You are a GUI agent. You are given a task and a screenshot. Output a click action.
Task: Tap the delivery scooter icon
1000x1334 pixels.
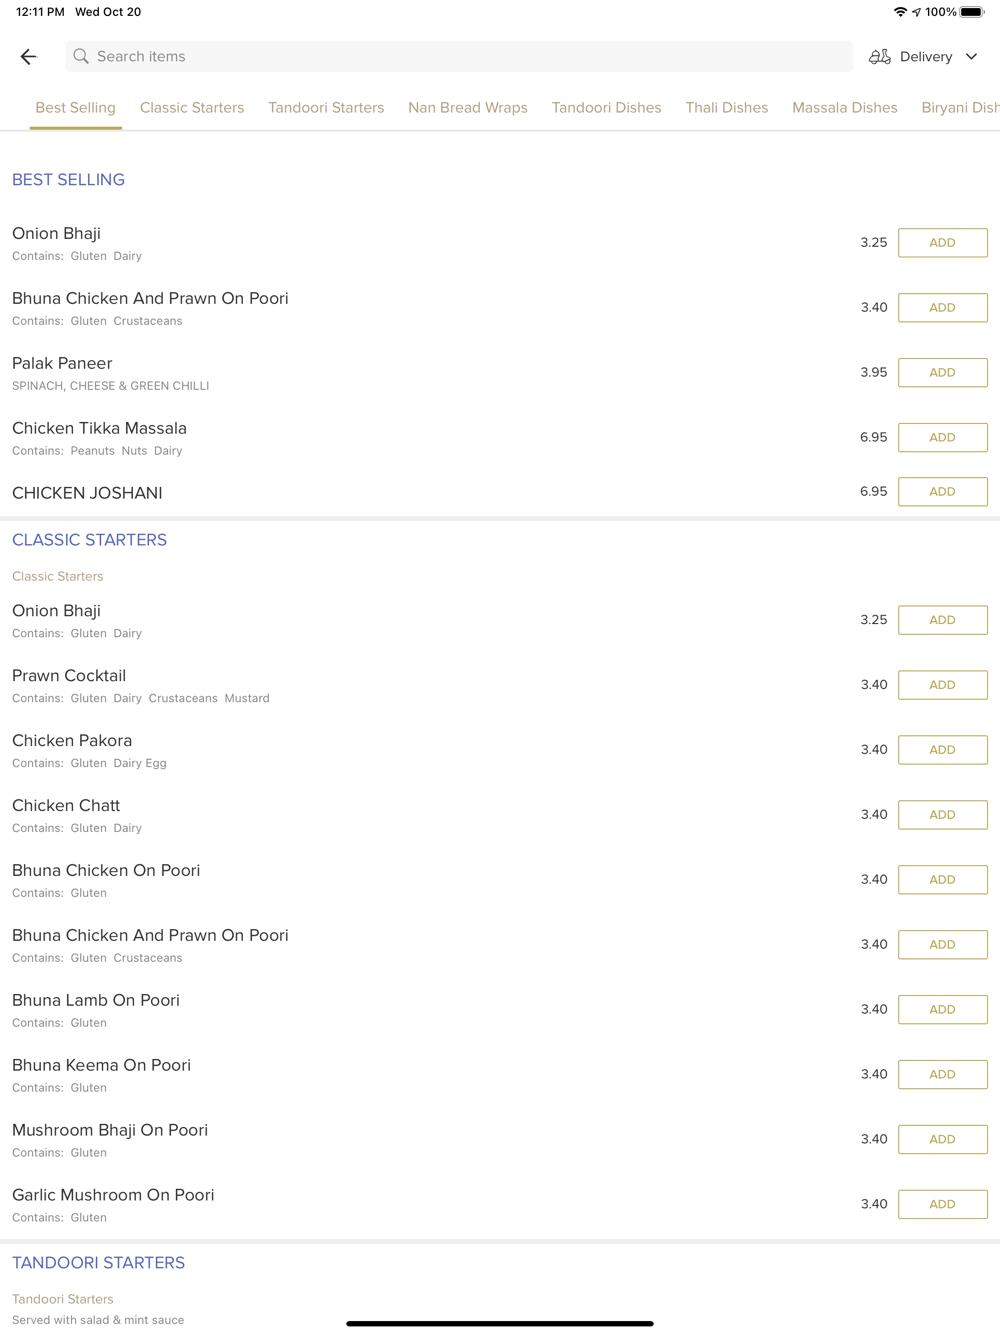[880, 57]
